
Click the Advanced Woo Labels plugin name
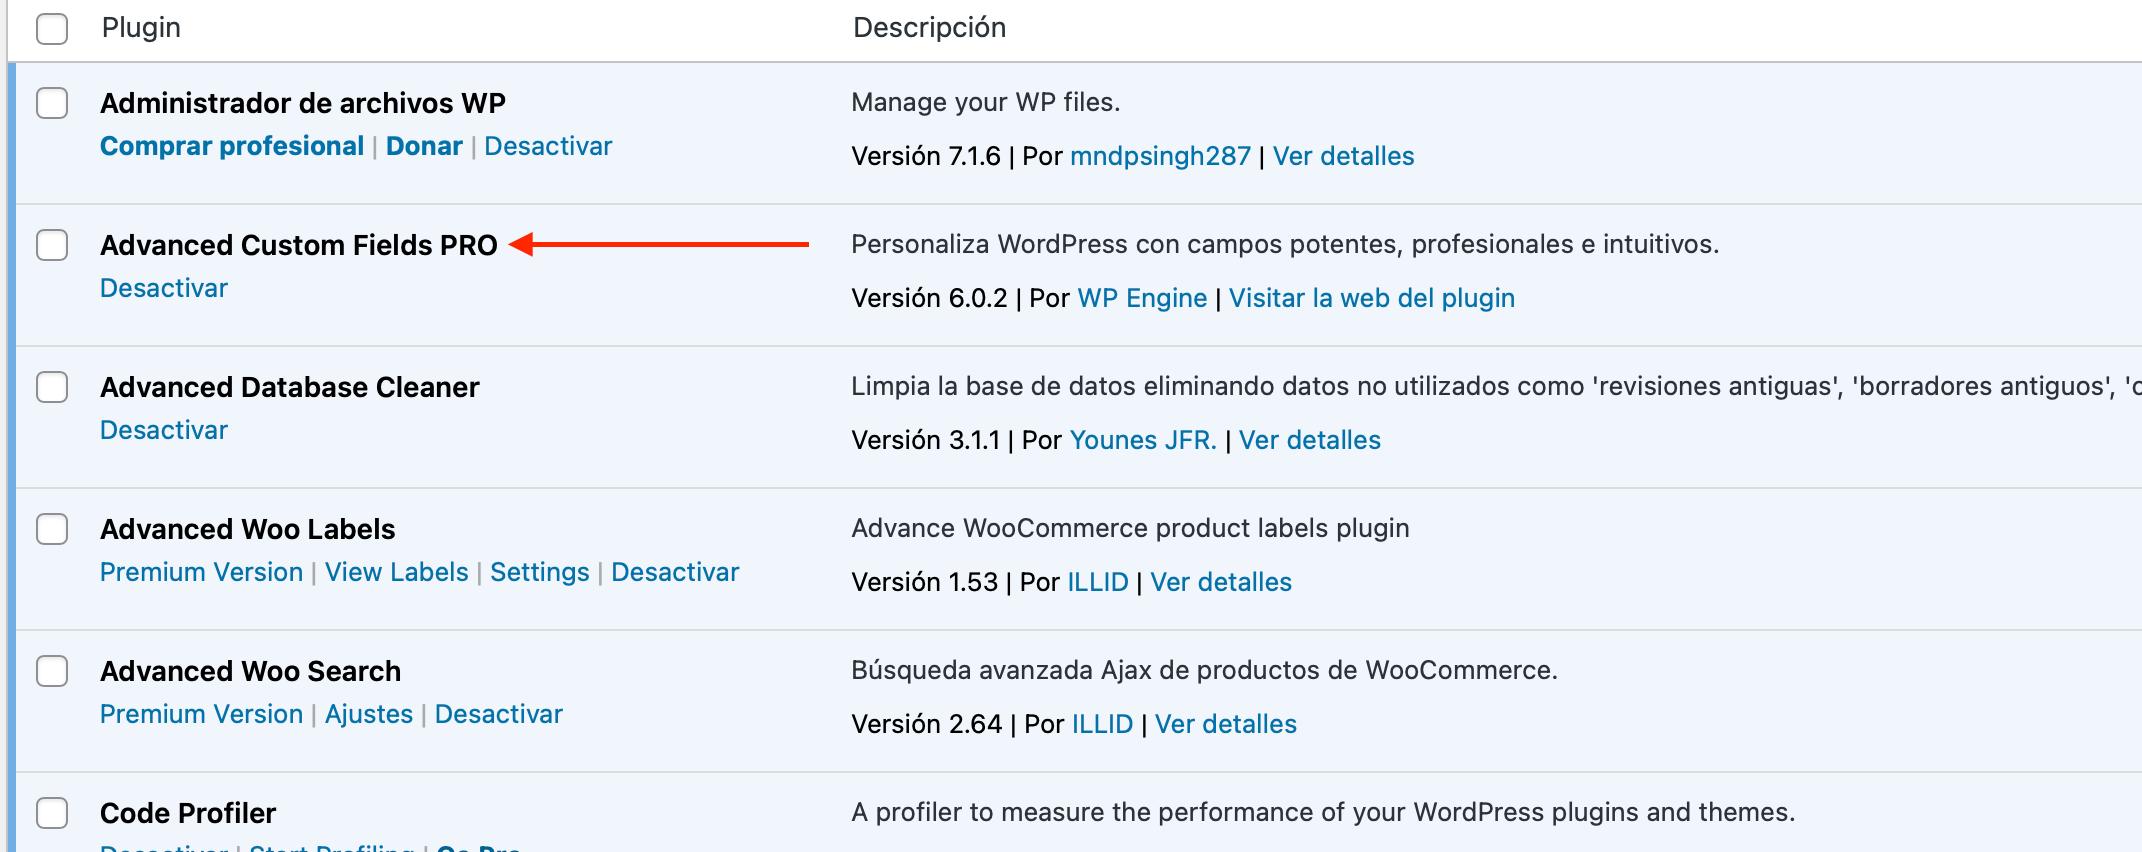point(248,529)
